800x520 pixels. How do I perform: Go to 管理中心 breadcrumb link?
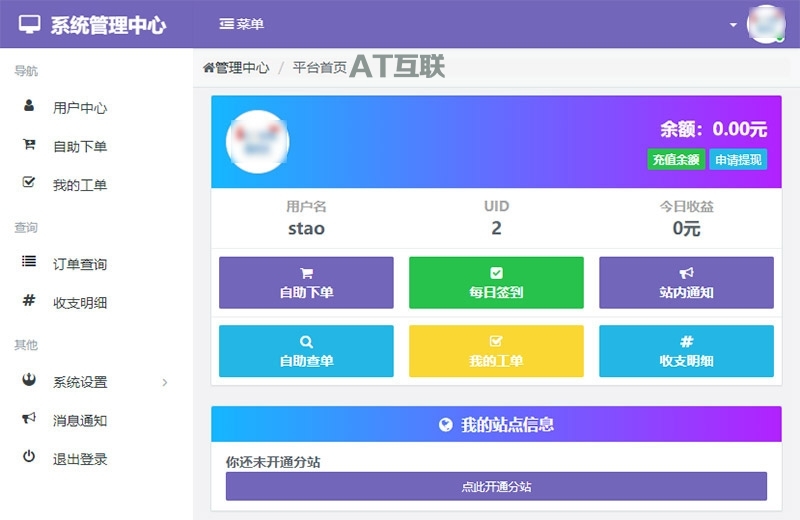click(236, 67)
